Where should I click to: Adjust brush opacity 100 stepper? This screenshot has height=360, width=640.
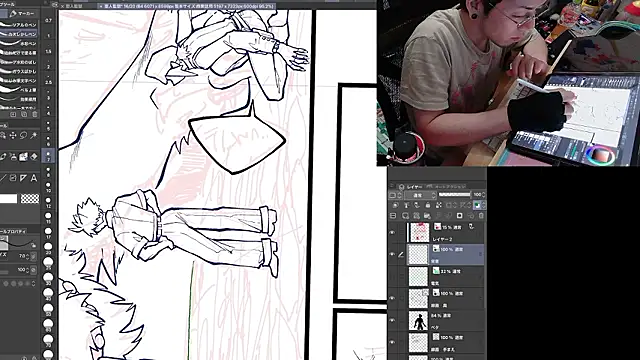tap(27, 270)
